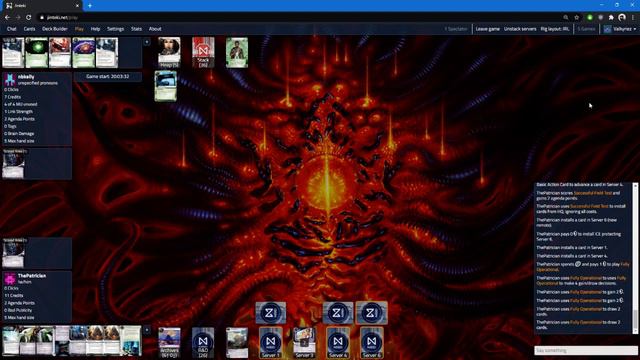
Task: Select the red card in runner hand
Action: click(x=60, y=52)
